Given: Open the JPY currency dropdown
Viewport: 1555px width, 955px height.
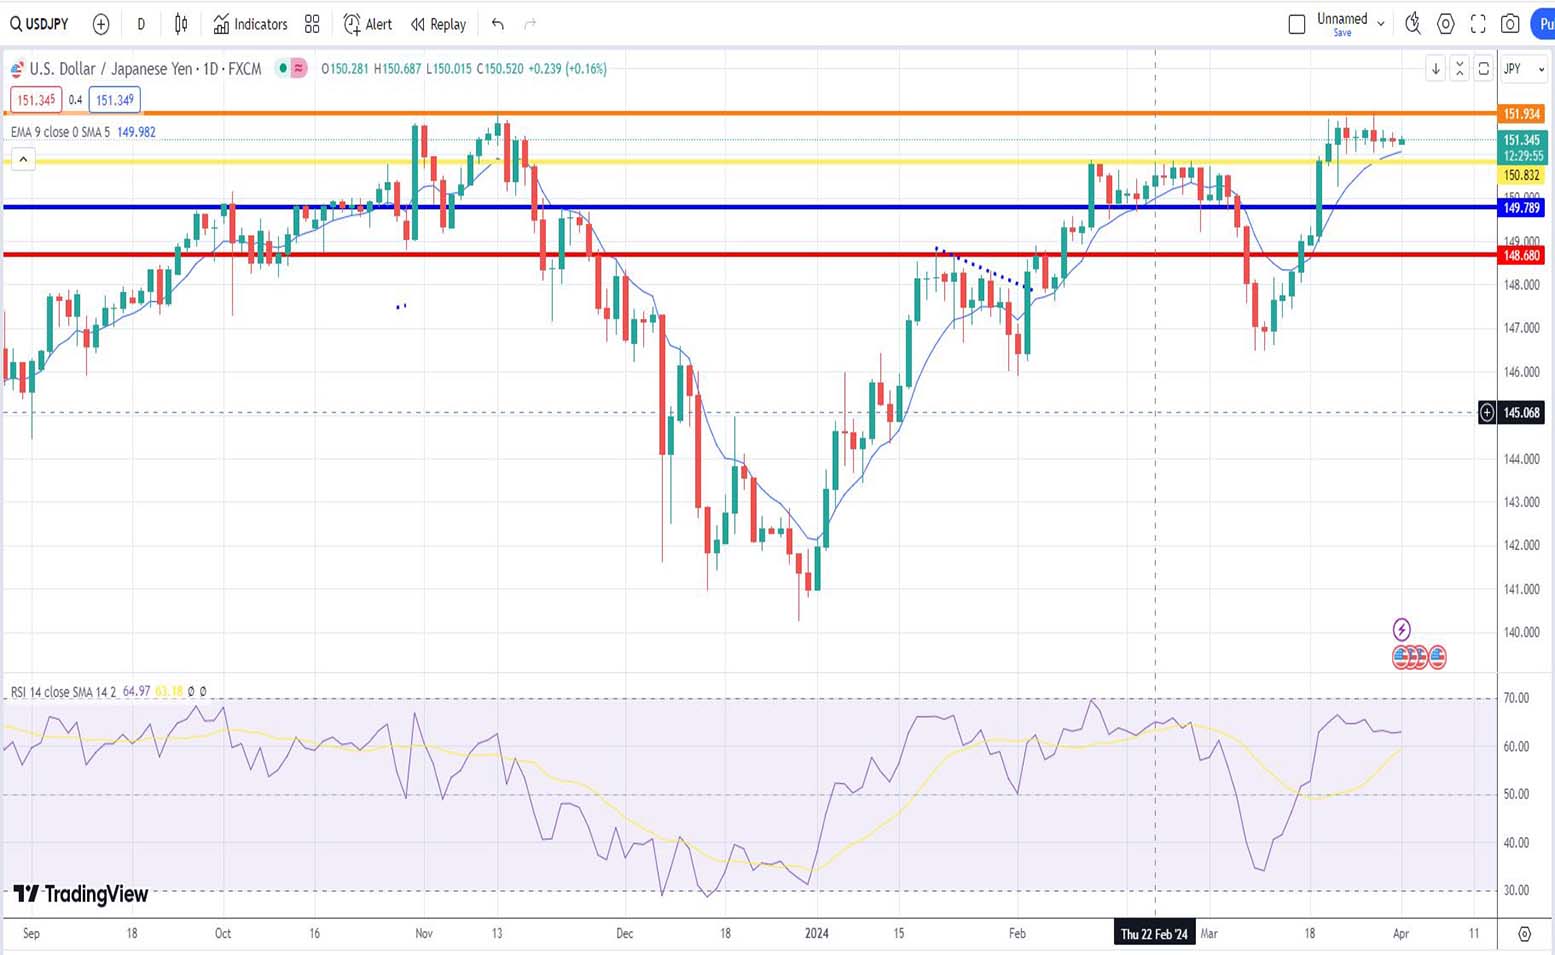Looking at the screenshot, I should pos(1524,69).
